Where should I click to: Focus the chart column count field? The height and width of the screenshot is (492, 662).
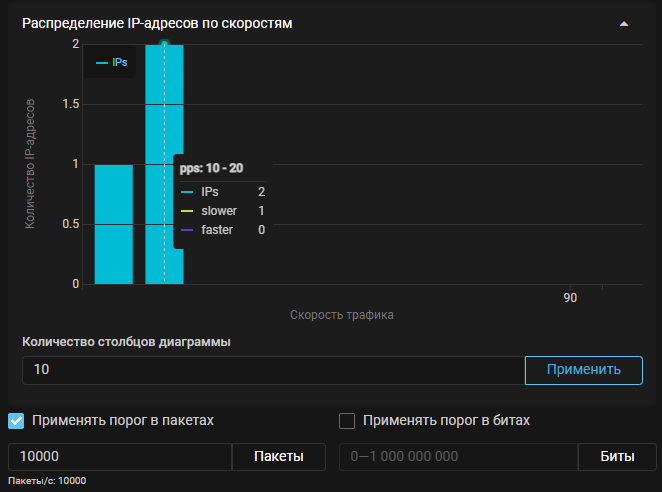[x=272, y=370]
